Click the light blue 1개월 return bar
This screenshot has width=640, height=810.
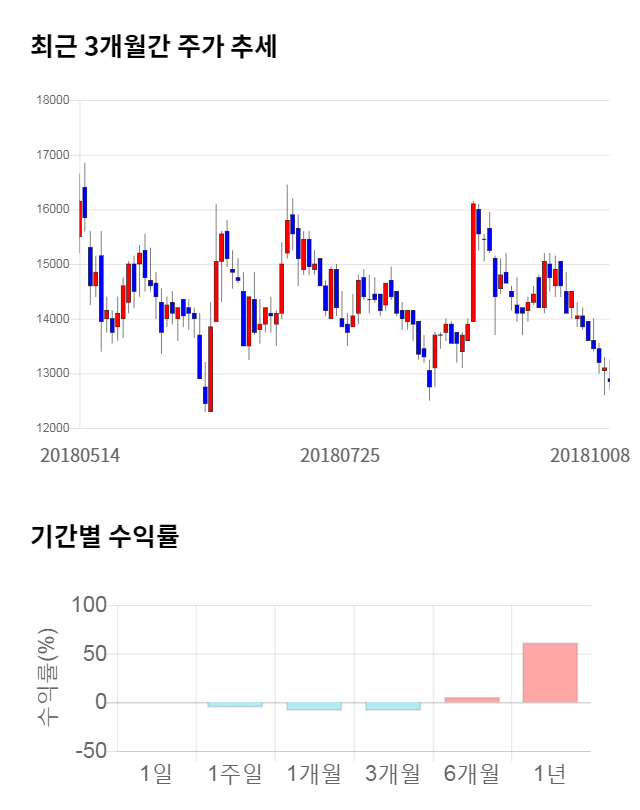313,706
